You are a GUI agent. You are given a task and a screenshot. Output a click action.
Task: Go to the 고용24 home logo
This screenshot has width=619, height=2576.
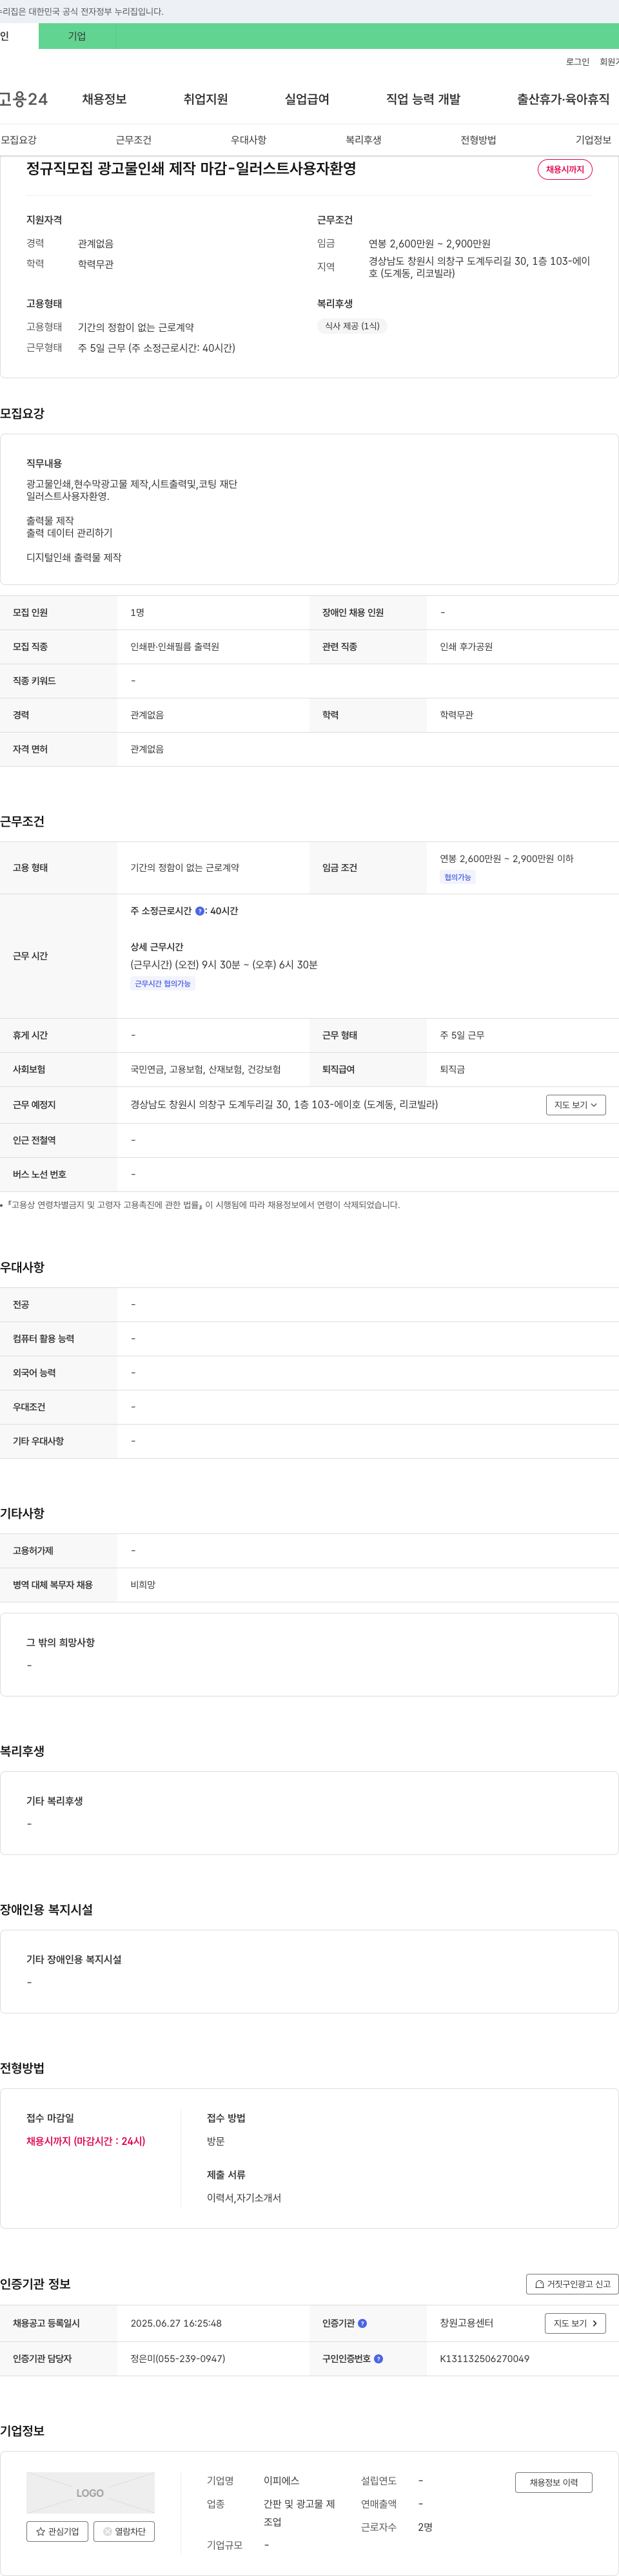coord(24,99)
